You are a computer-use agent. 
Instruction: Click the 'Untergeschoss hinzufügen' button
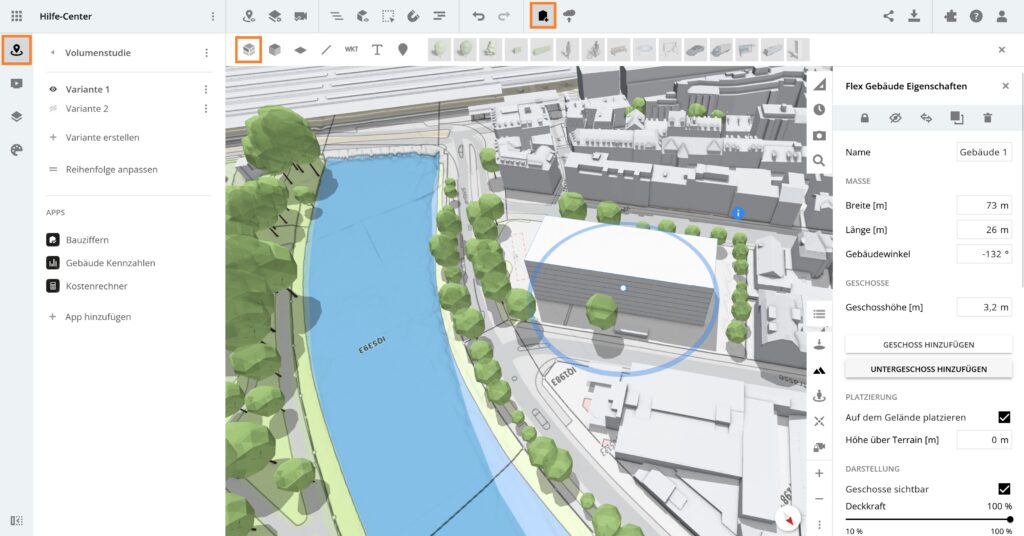click(928, 369)
